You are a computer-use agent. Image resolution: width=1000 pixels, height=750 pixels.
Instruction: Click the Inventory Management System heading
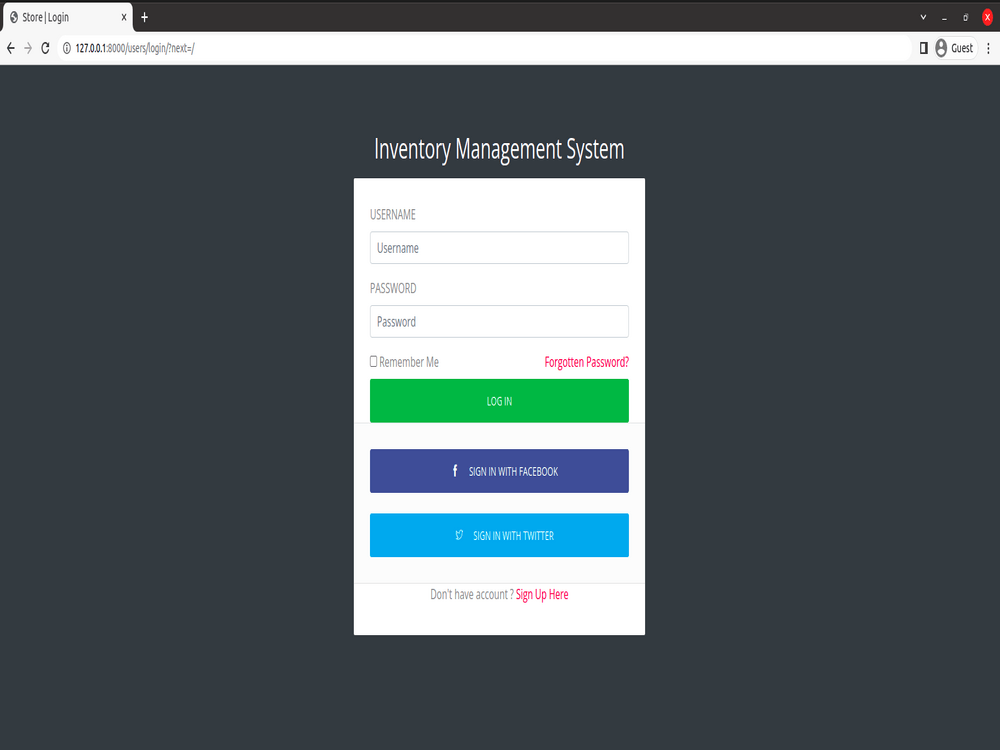tap(499, 150)
